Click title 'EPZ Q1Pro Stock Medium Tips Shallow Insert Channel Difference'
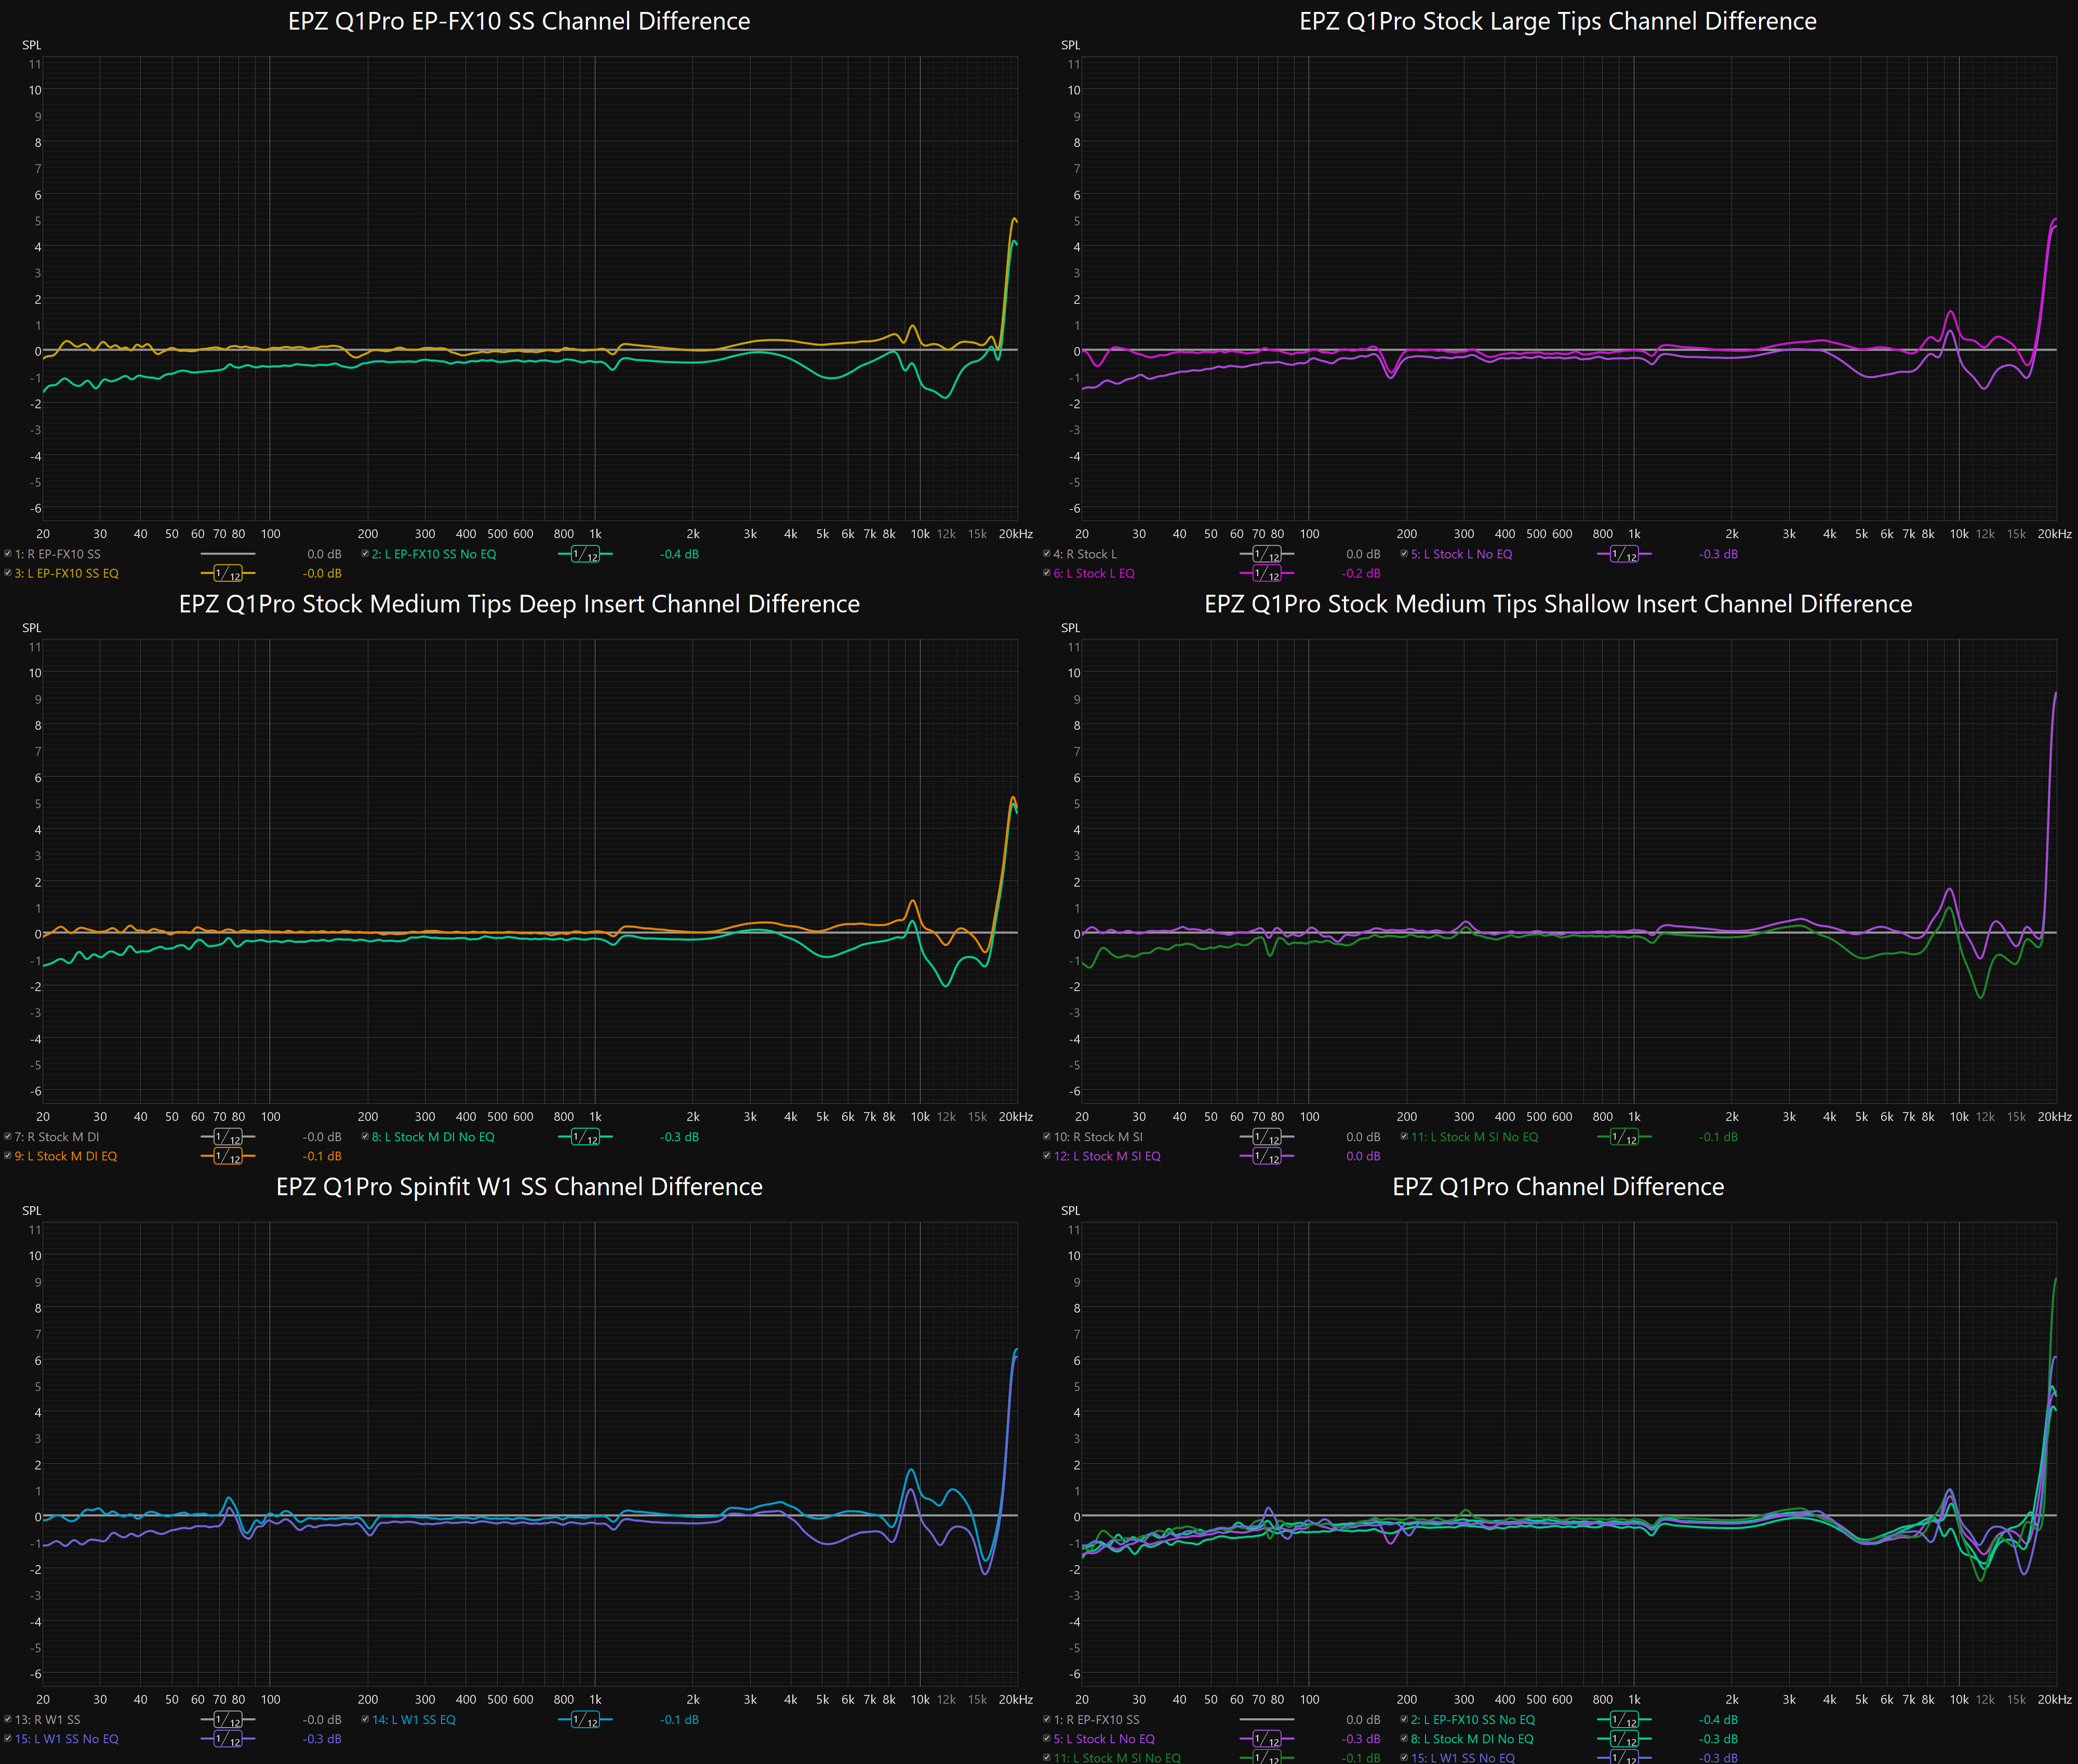2078x1764 pixels. click(x=1558, y=604)
